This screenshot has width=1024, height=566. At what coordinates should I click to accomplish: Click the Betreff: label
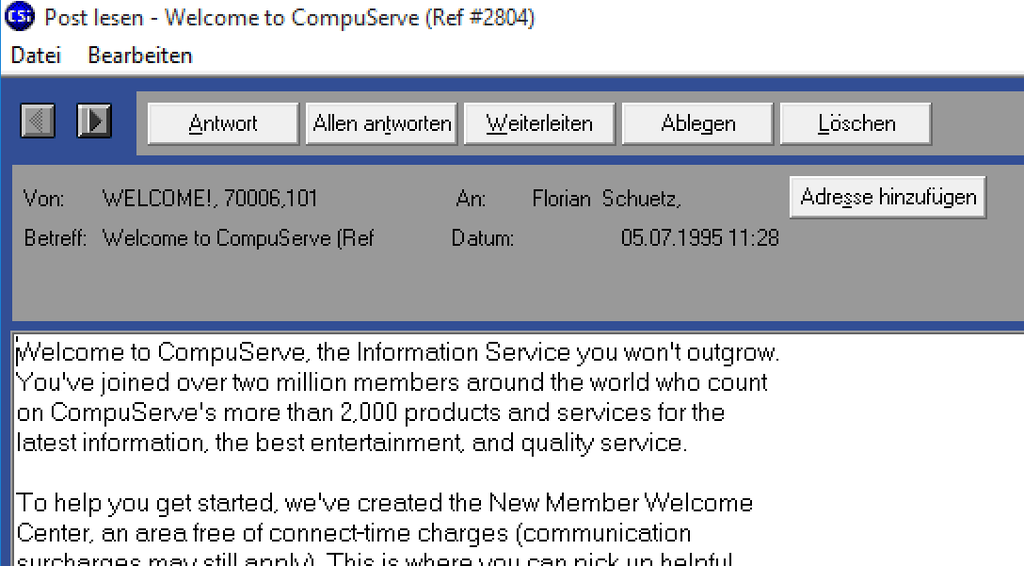[55, 239]
